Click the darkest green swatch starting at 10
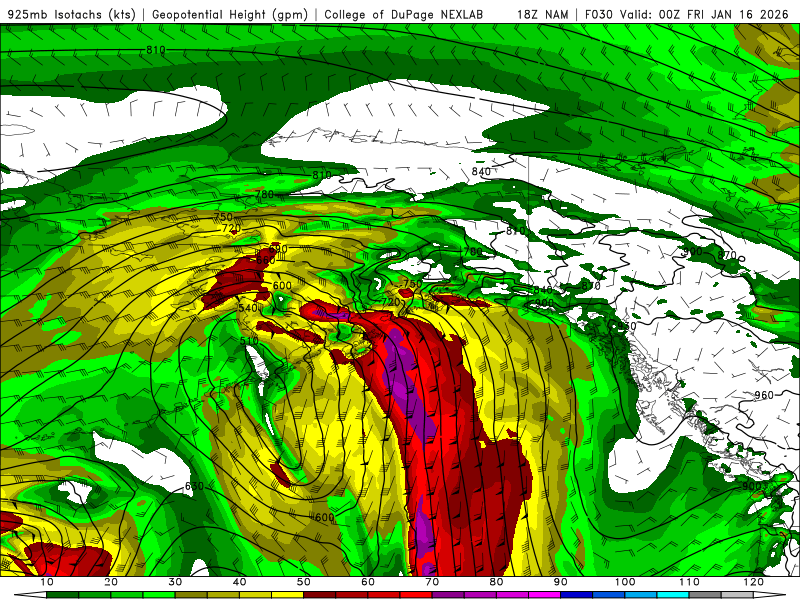The image size is (800, 600). [62, 595]
